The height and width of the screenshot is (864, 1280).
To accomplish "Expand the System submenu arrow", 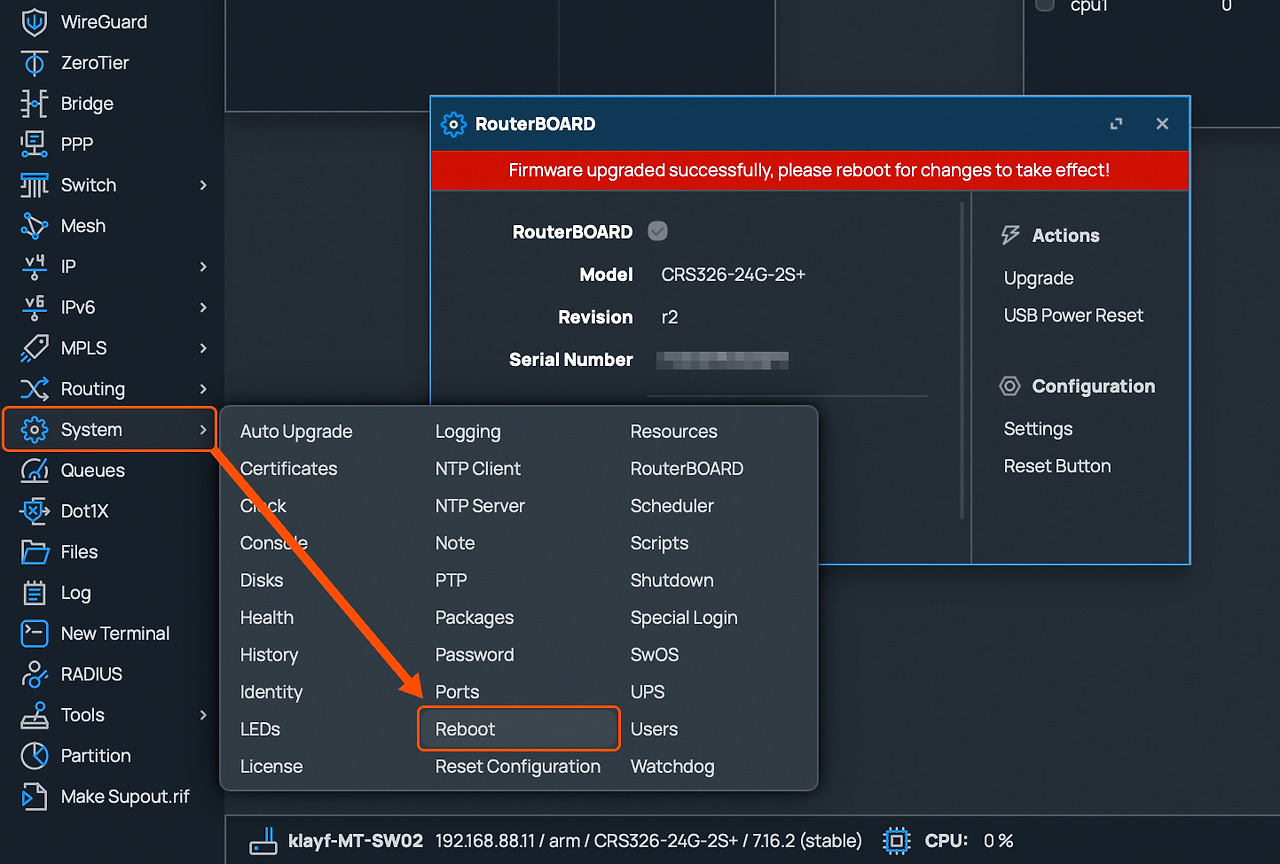I will pyautogui.click(x=203, y=430).
